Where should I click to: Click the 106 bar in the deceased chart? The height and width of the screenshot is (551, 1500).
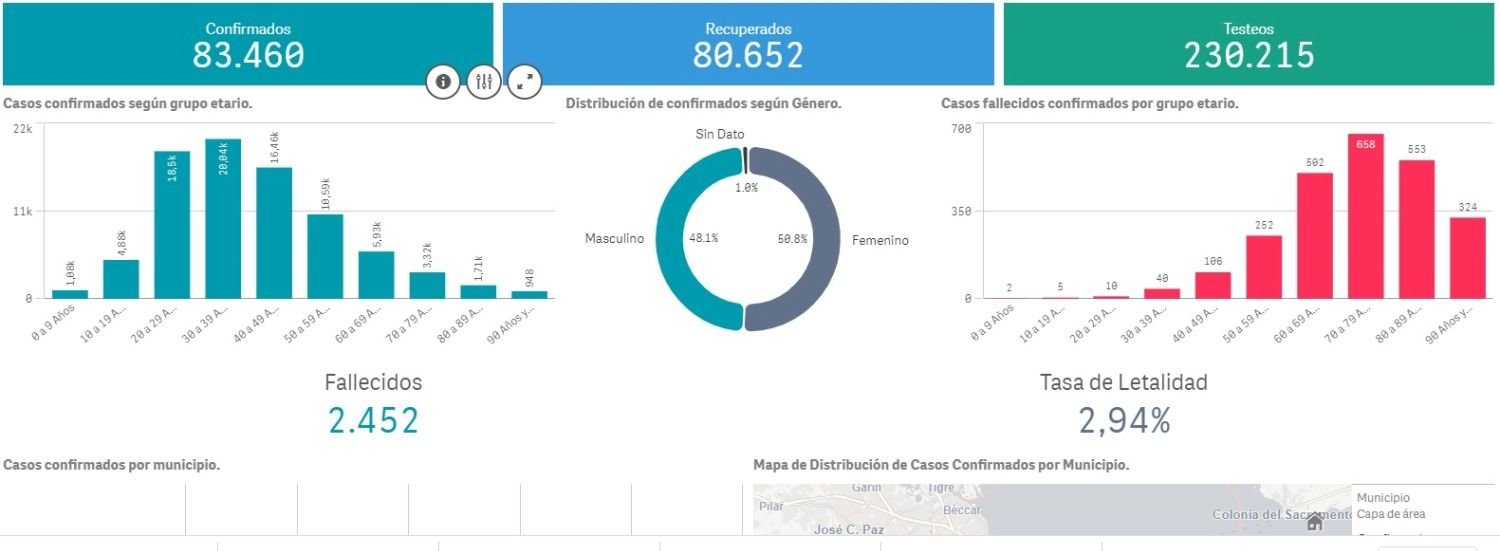[x=1212, y=285]
